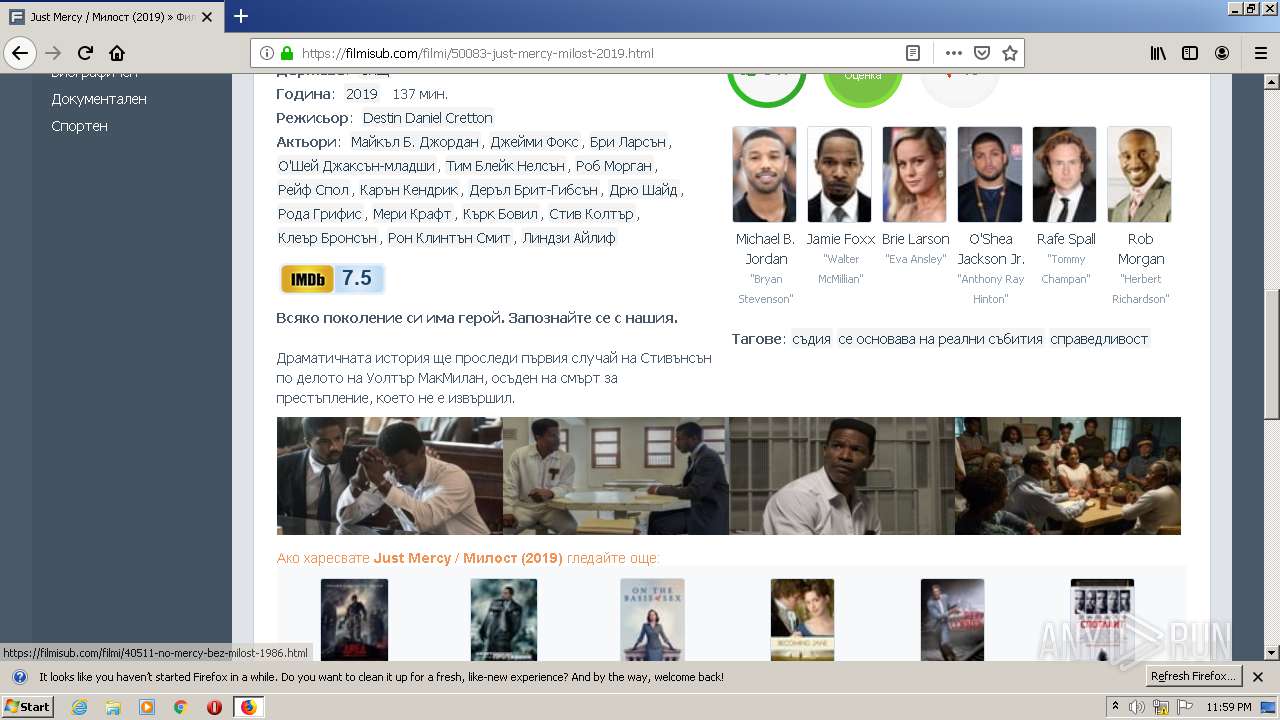Show sidebars panel
The width and height of the screenshot is (1280, 720).
(x=1190, y=53)
